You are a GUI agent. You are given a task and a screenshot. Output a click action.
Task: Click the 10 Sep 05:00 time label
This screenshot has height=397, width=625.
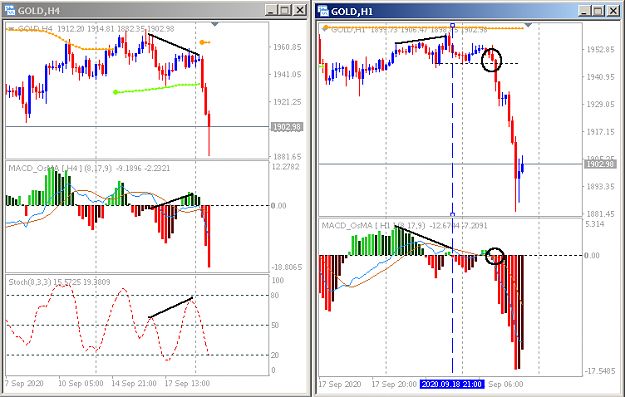click(81, 383)
